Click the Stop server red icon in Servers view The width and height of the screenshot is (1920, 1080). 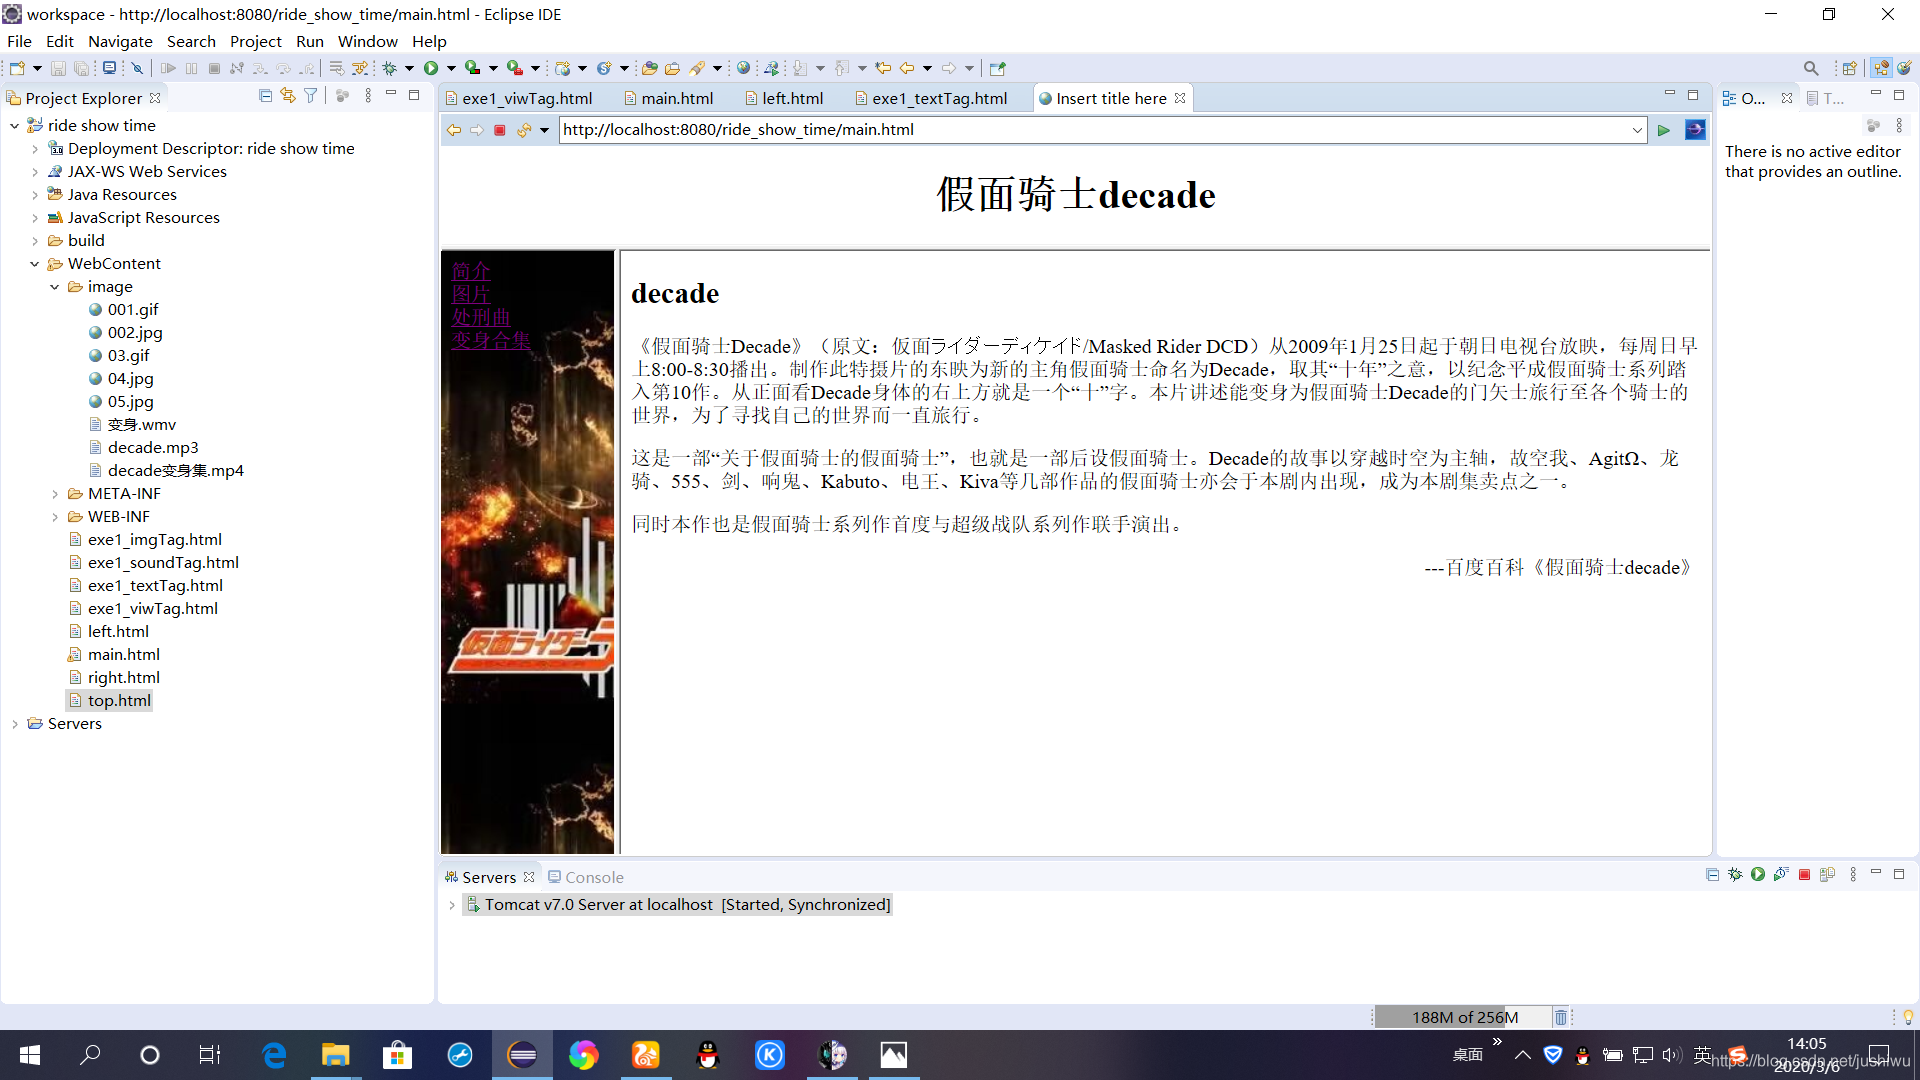pos(1805,874)
